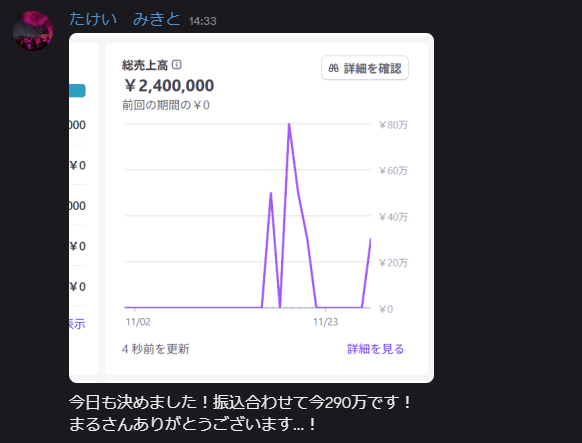Click binoculars icon in 詳細を確認 button
The width and height of the screenshot is (582, 443).
click(333, 68)
